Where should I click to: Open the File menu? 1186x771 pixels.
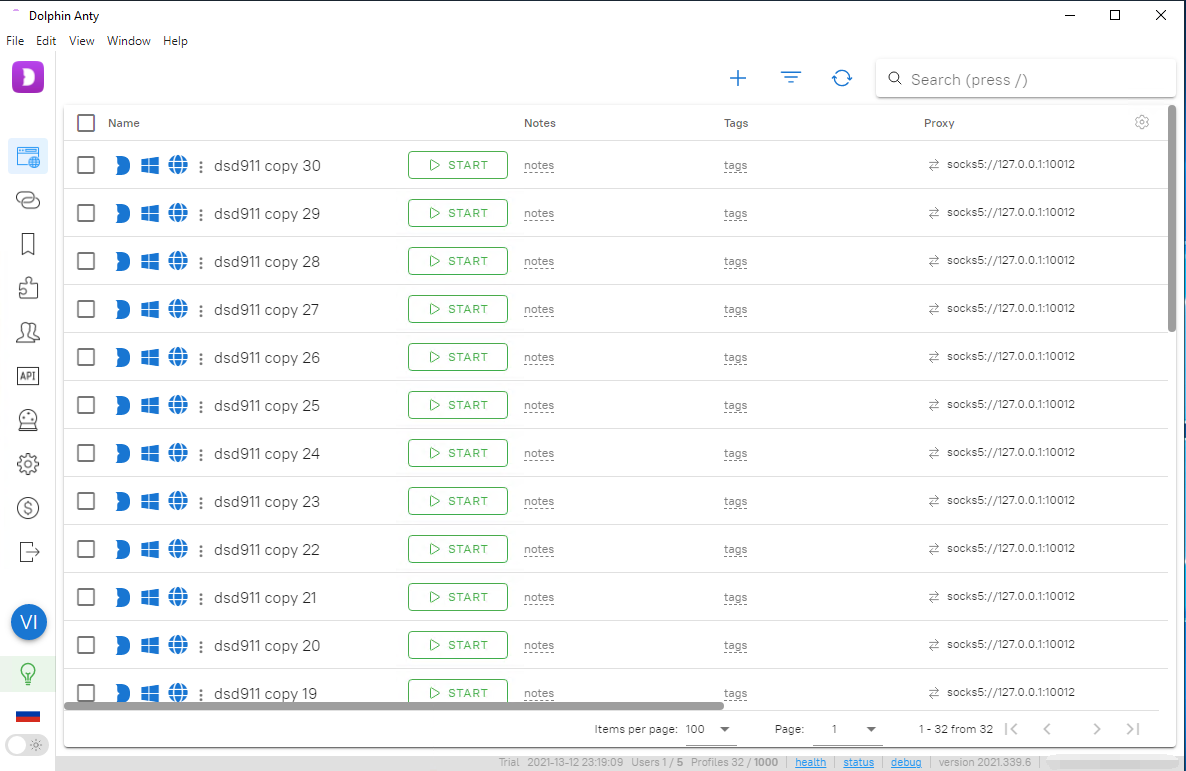pos(15,41)
